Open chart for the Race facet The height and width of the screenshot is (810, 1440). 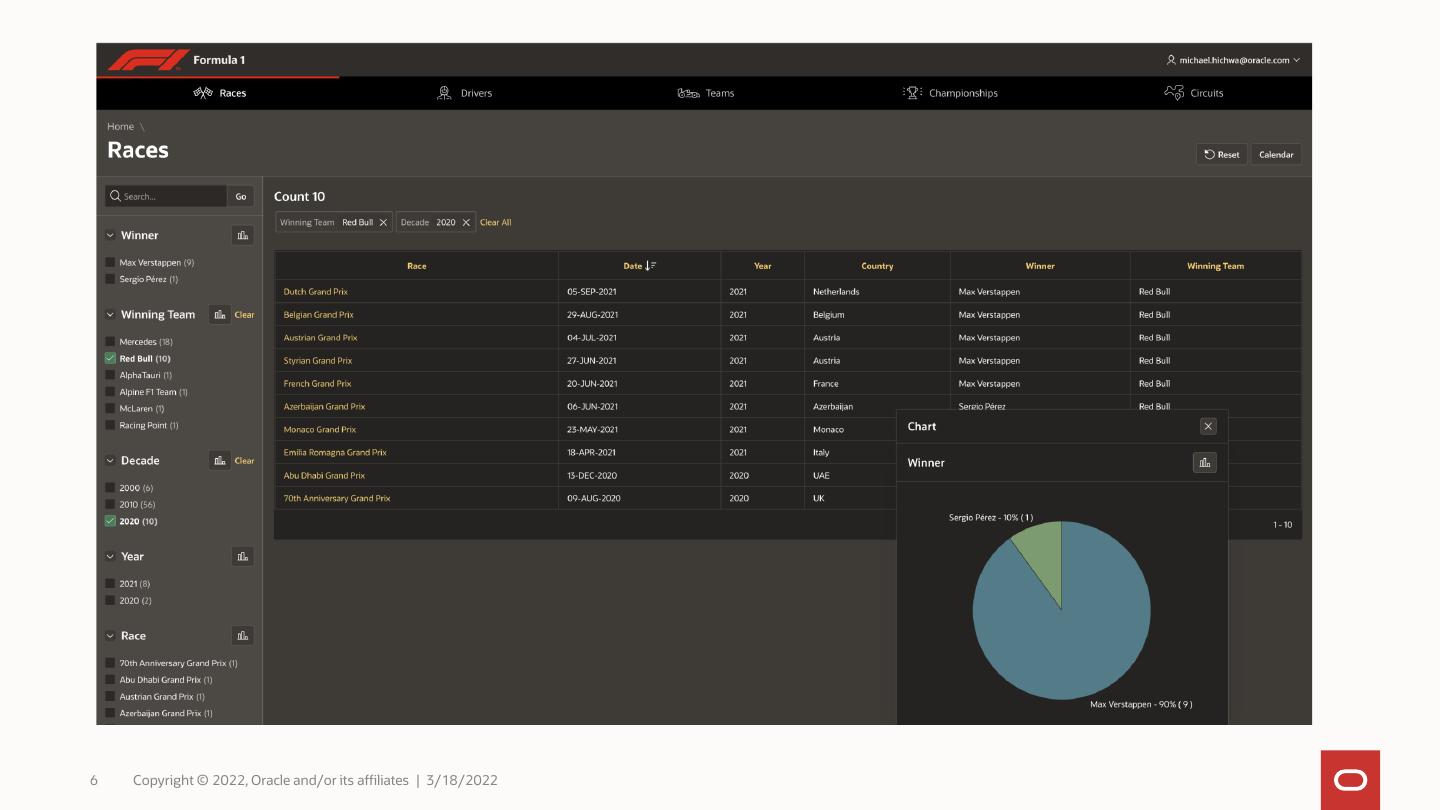[x=242, y=636]
